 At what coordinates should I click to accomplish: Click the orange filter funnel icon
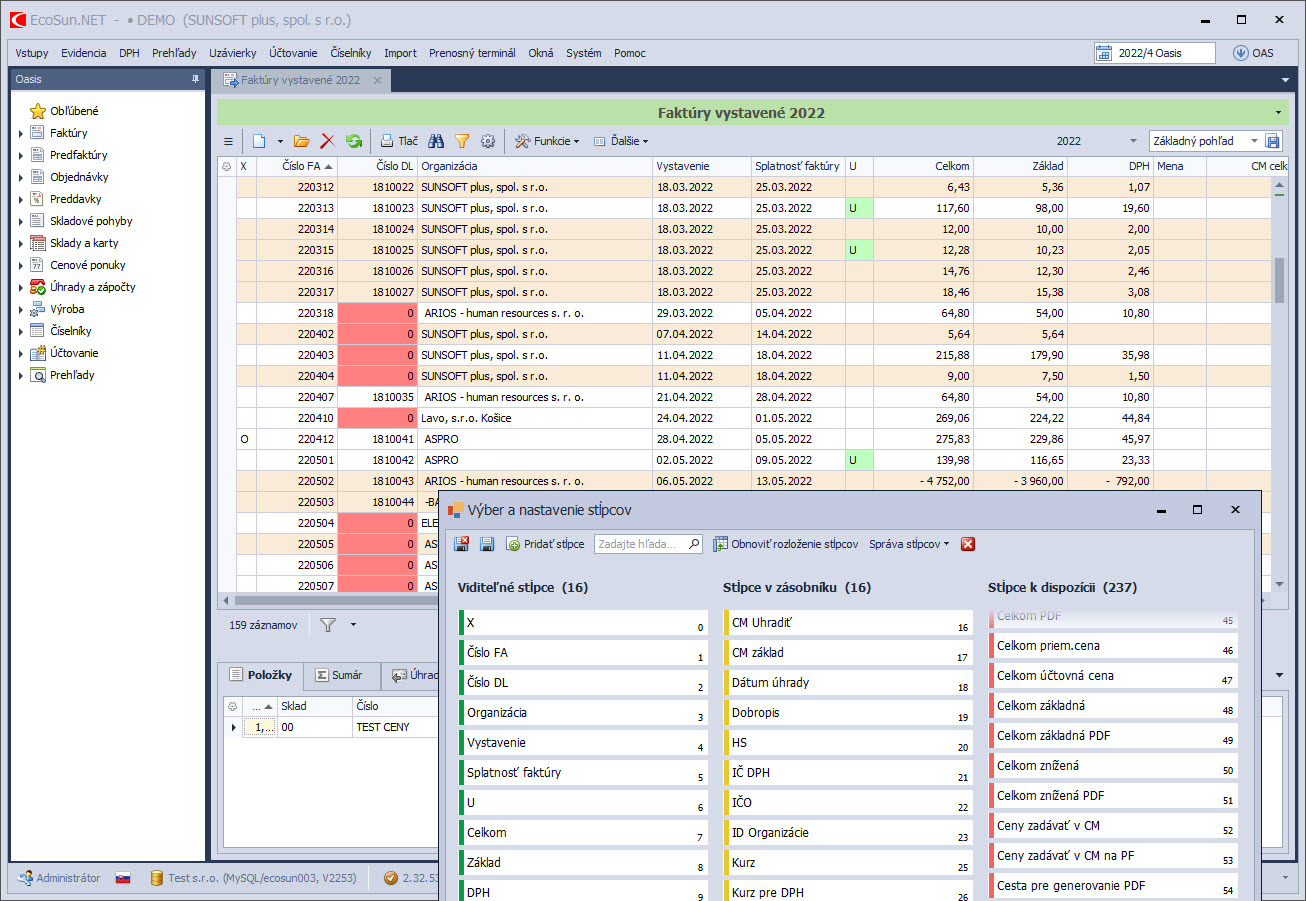tap(462, 142)
